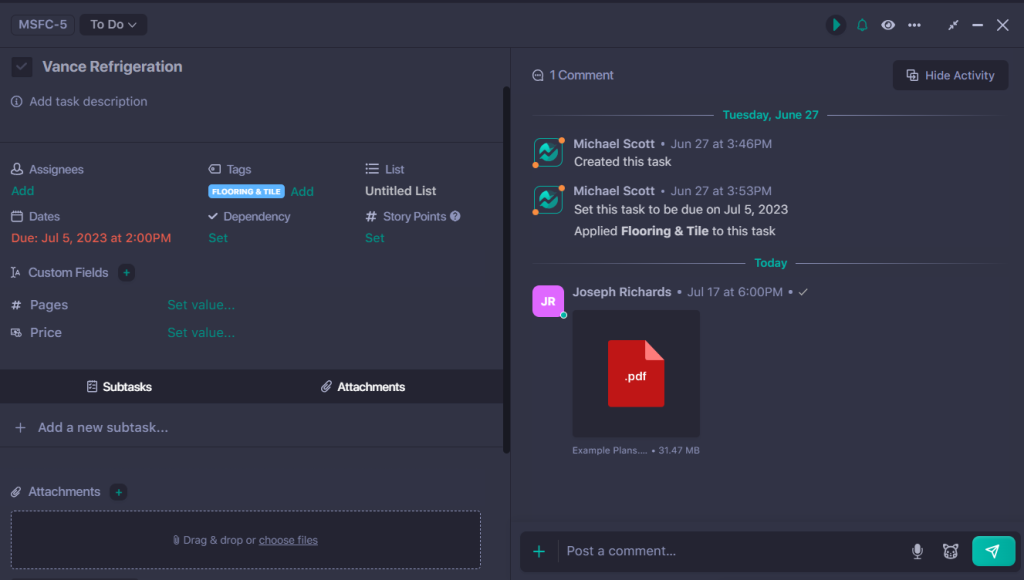Image resolution: width=1024 pixels, height=580 pixels.
Task: Click the plus icon before new subtask
Action: 20,427
